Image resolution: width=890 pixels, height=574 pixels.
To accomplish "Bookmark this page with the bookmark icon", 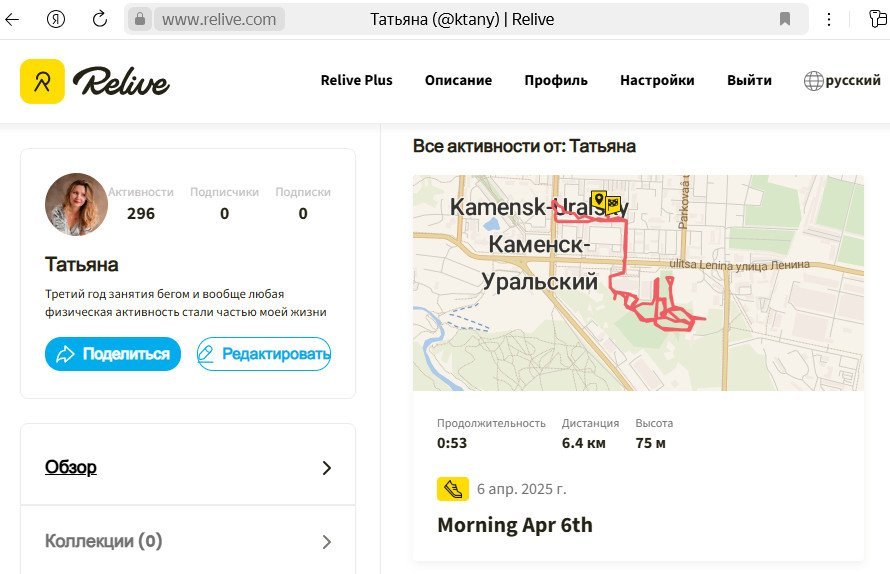I will 785,19.
